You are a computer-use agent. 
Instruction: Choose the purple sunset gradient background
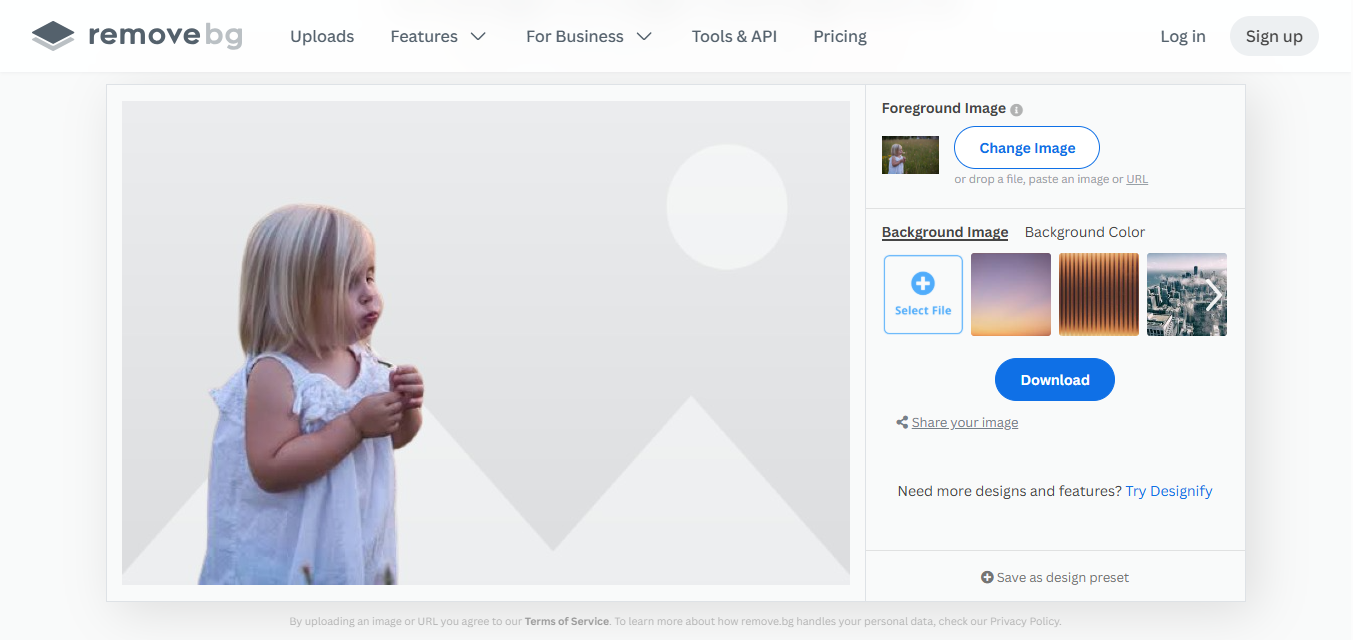click(x=1011, y=294)
